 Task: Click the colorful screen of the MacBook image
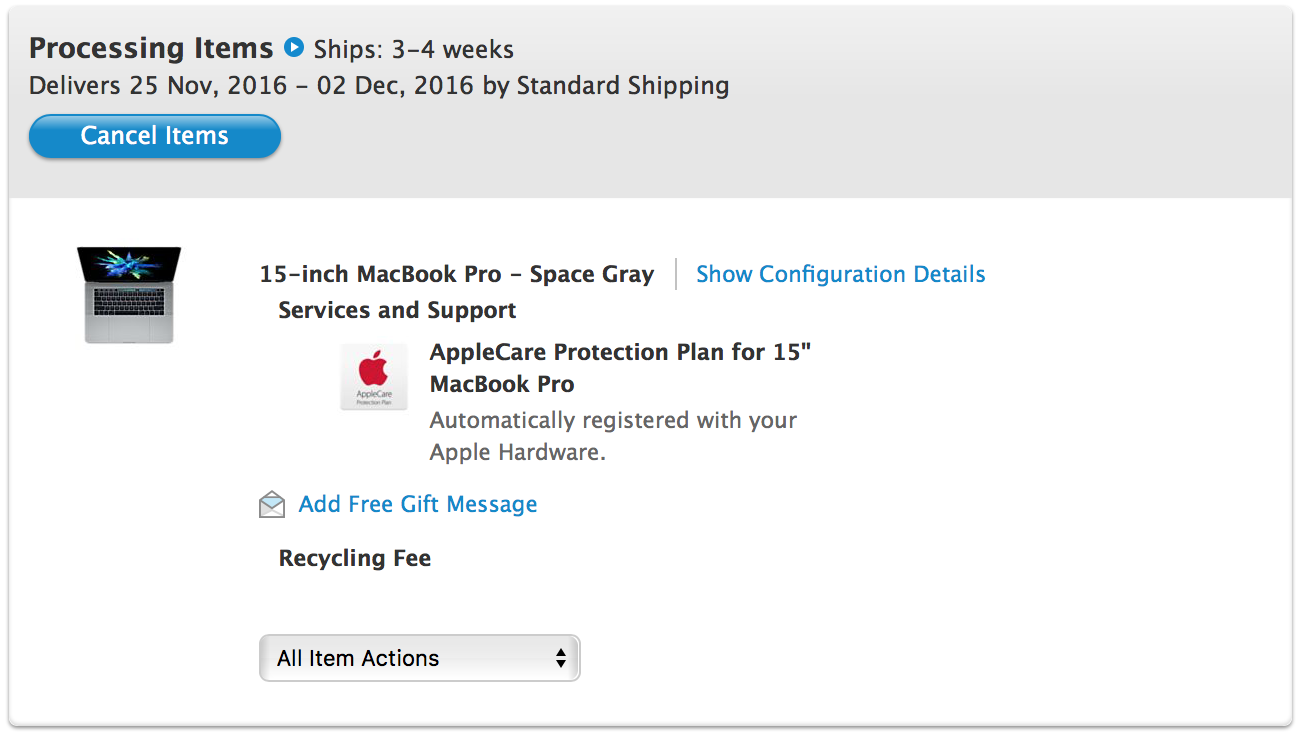(129, 265)
